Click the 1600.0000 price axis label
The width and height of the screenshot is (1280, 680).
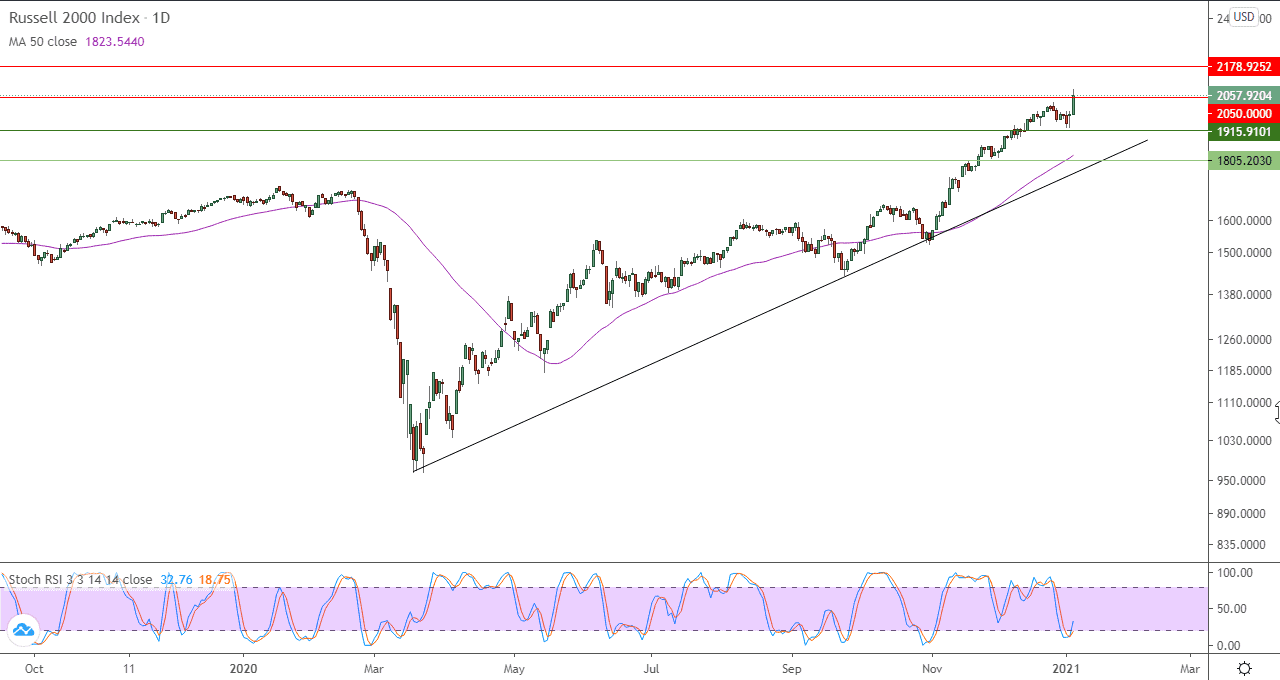[x=1244, y=221]
